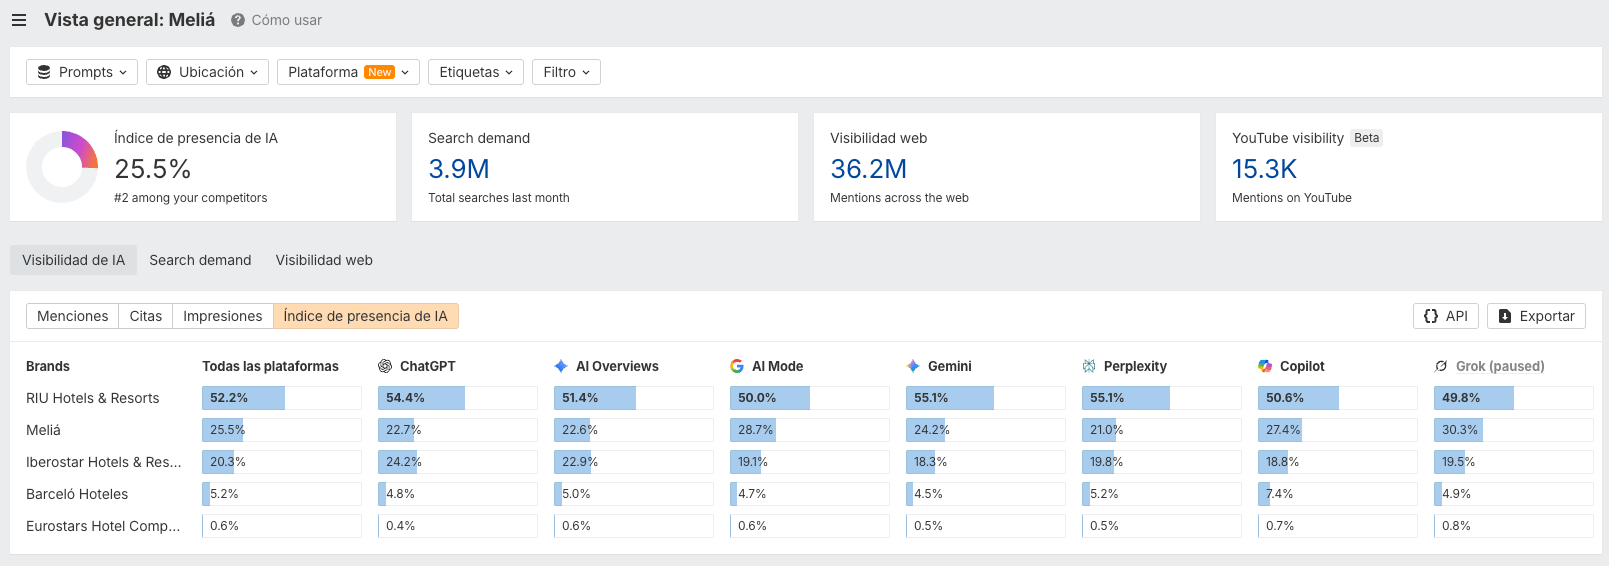Click the 15.3K YouTube mentions value
Screen dimensions: 1609x566
[1264, 169]
